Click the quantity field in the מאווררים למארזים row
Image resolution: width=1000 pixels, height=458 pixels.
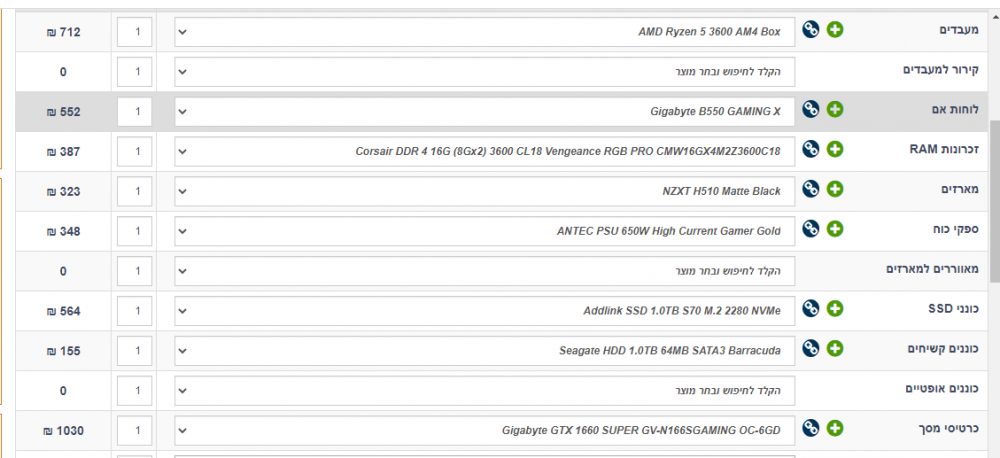tap(135, 271)
